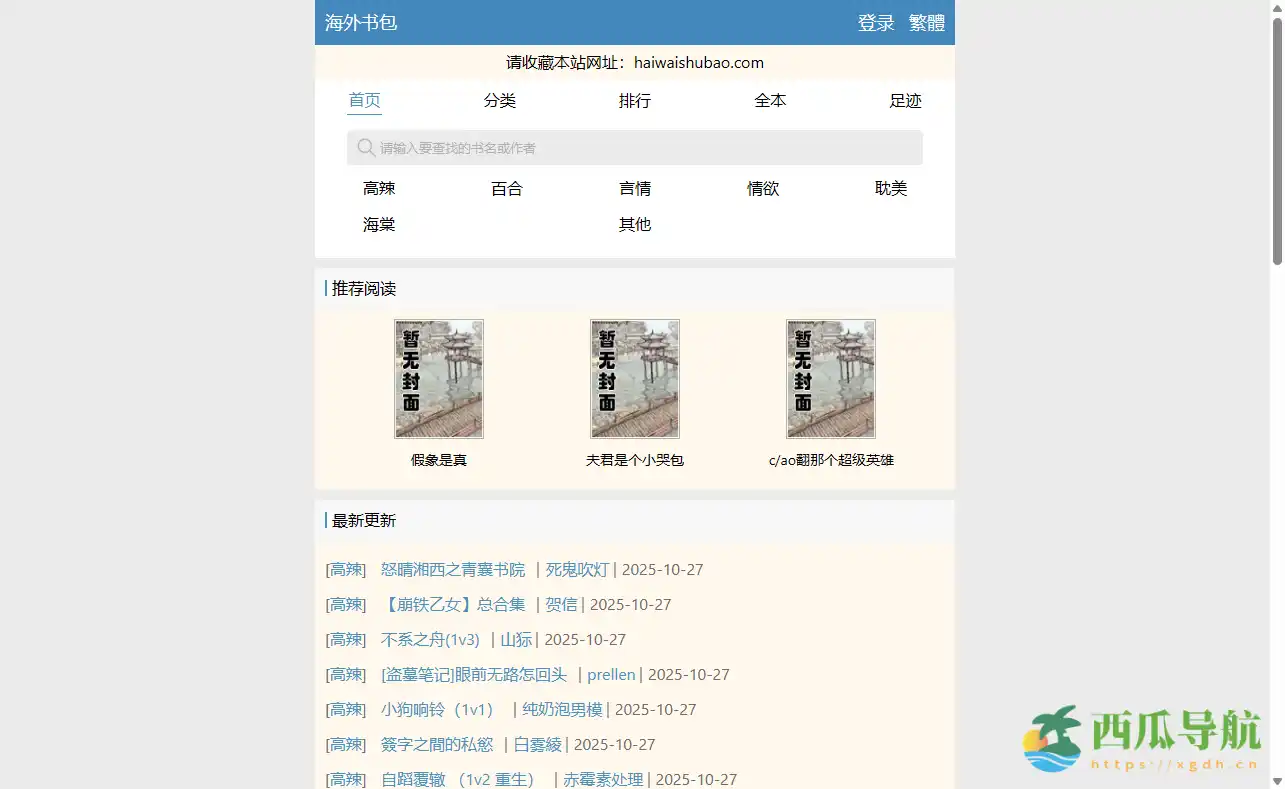Switch to the 排行 tab
This screenshot has height=789, width=1285.
pyautogui.click(x=634, y=100)
